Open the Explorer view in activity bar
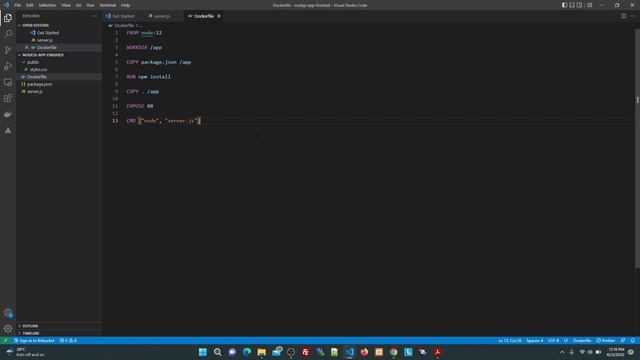The width and height of the screenshot is (640, 360). 8,18
